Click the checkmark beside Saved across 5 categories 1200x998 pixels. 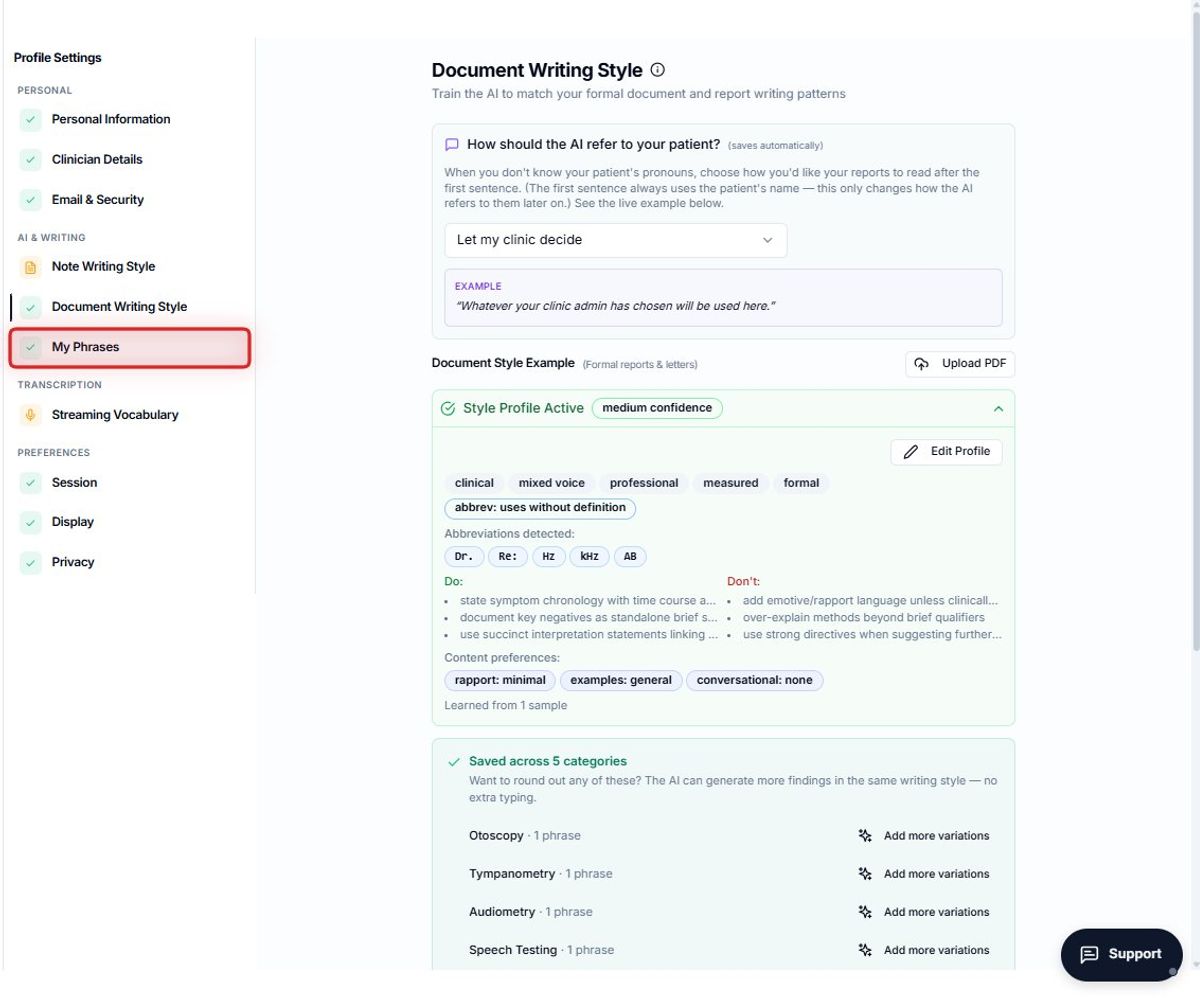pyautogui.click(x=454, y=762)
